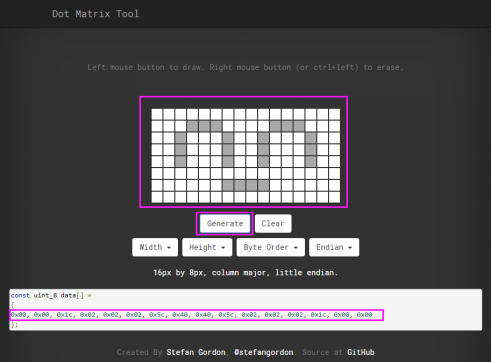This screenshot has height=362, width=492.
Task: Click the generated hex data line
Action: 192,315
